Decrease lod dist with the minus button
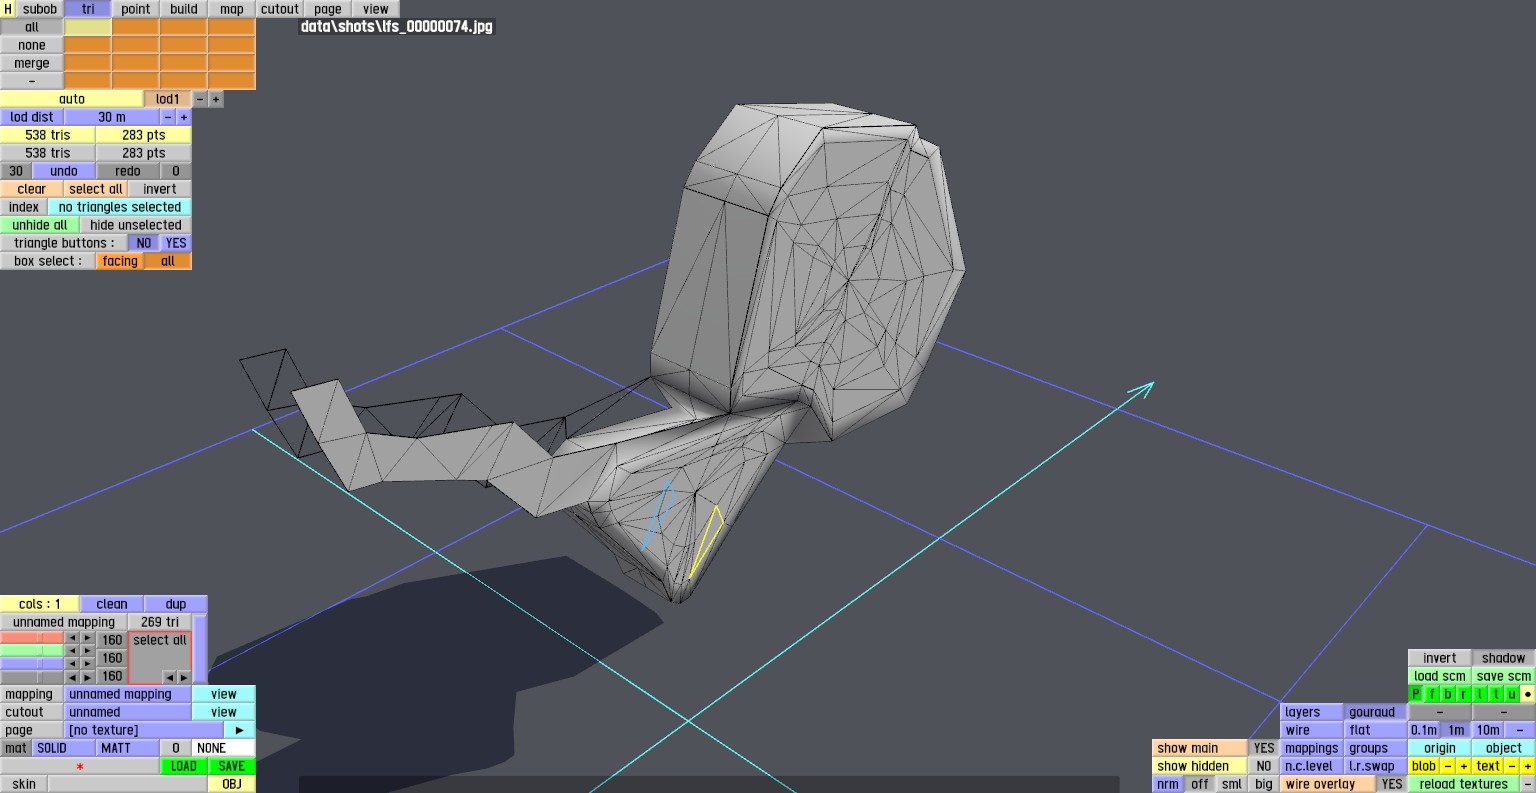The height and width of the screenshot is (793, 1536). 168,117
